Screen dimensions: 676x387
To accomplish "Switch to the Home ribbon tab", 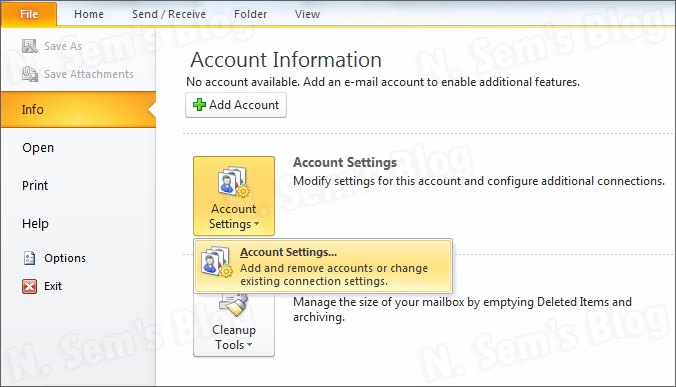I will point(89,14).
